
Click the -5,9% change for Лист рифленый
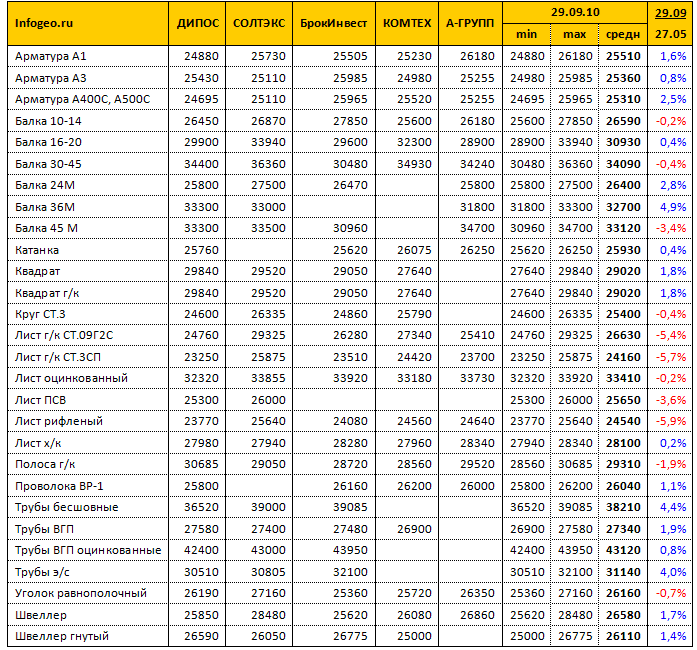(671, 421)
